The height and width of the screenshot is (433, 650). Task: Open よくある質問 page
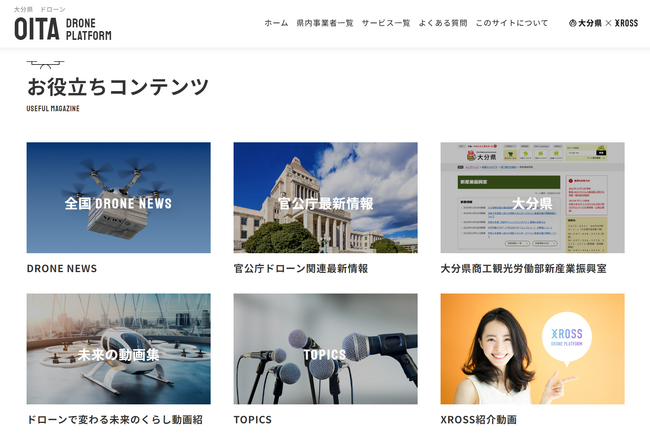tap(443, 23)
